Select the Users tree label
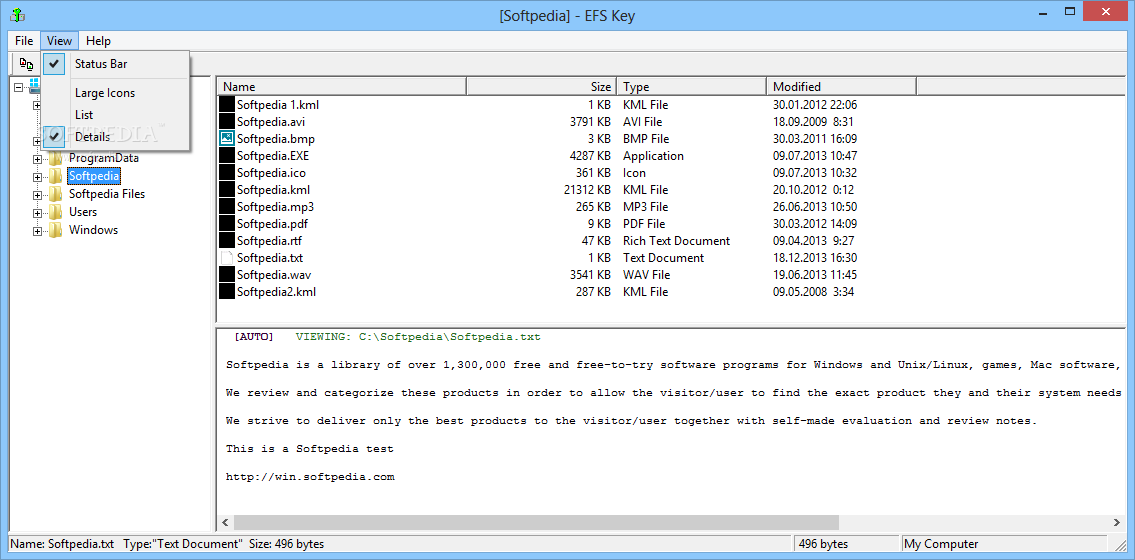The image size is (1135, 560). (83, 212)
